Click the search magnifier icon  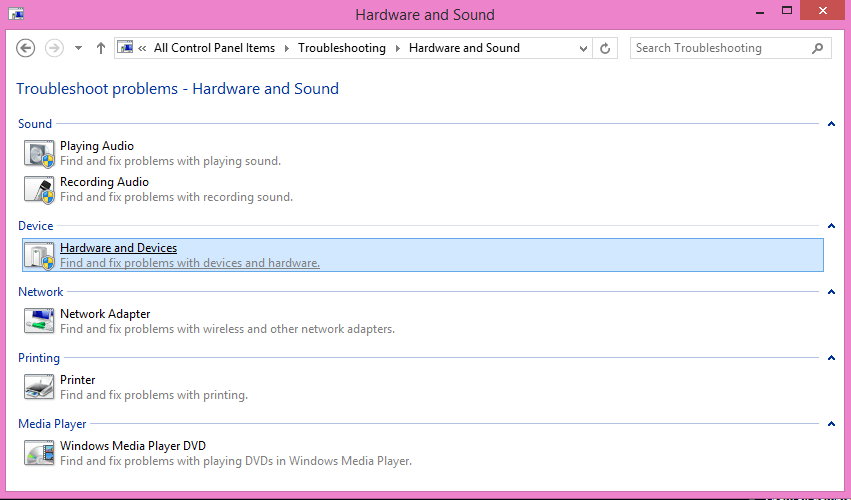click(x=817, y=48)
